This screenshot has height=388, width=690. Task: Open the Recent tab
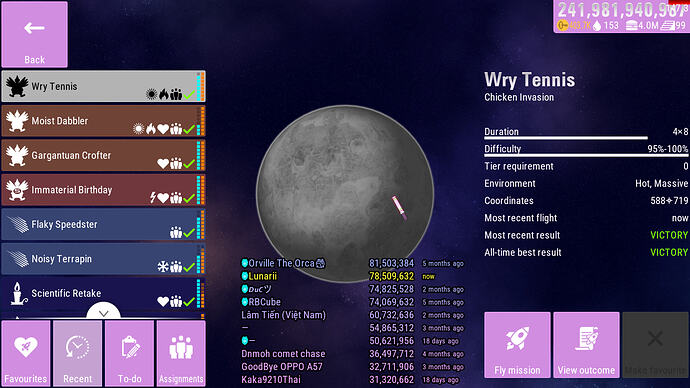pos(77,353)
